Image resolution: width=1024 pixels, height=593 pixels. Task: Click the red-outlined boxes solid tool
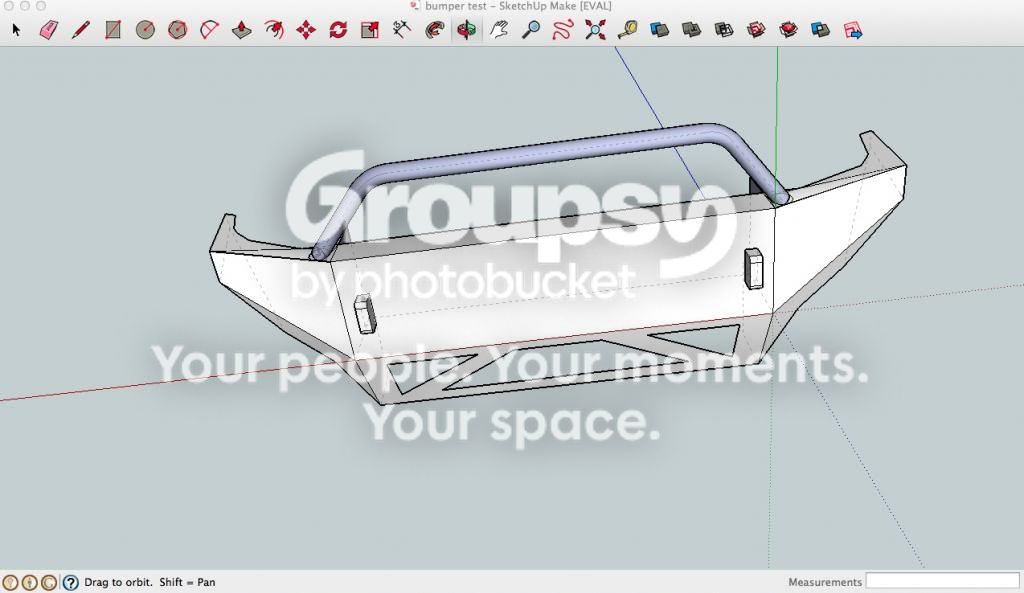coord(756,30)
